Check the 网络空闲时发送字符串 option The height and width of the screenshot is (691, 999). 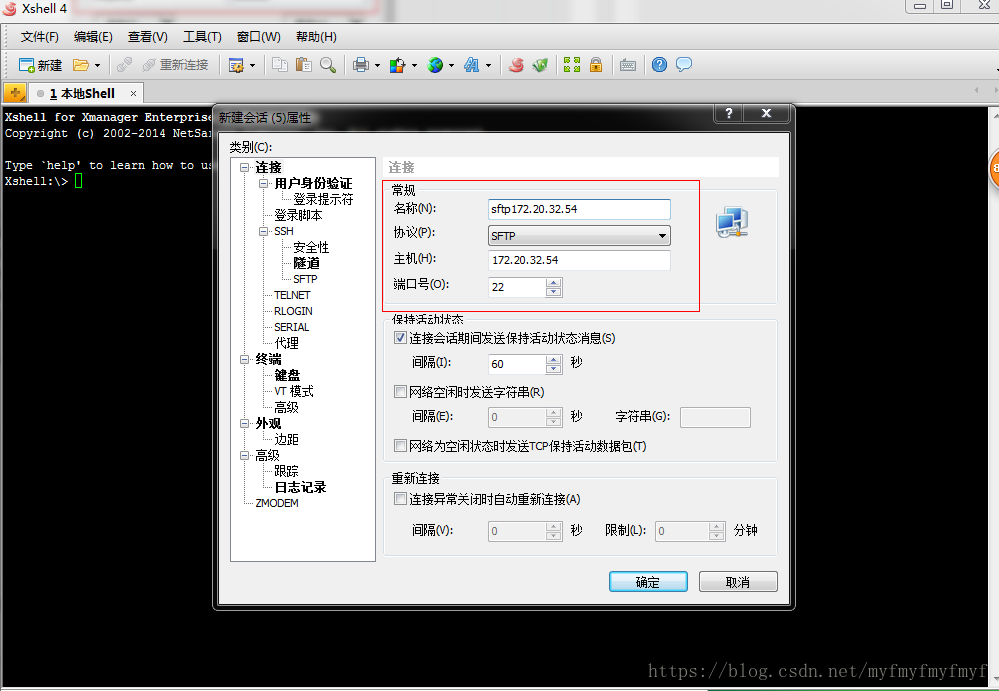(x=400, y=391)
